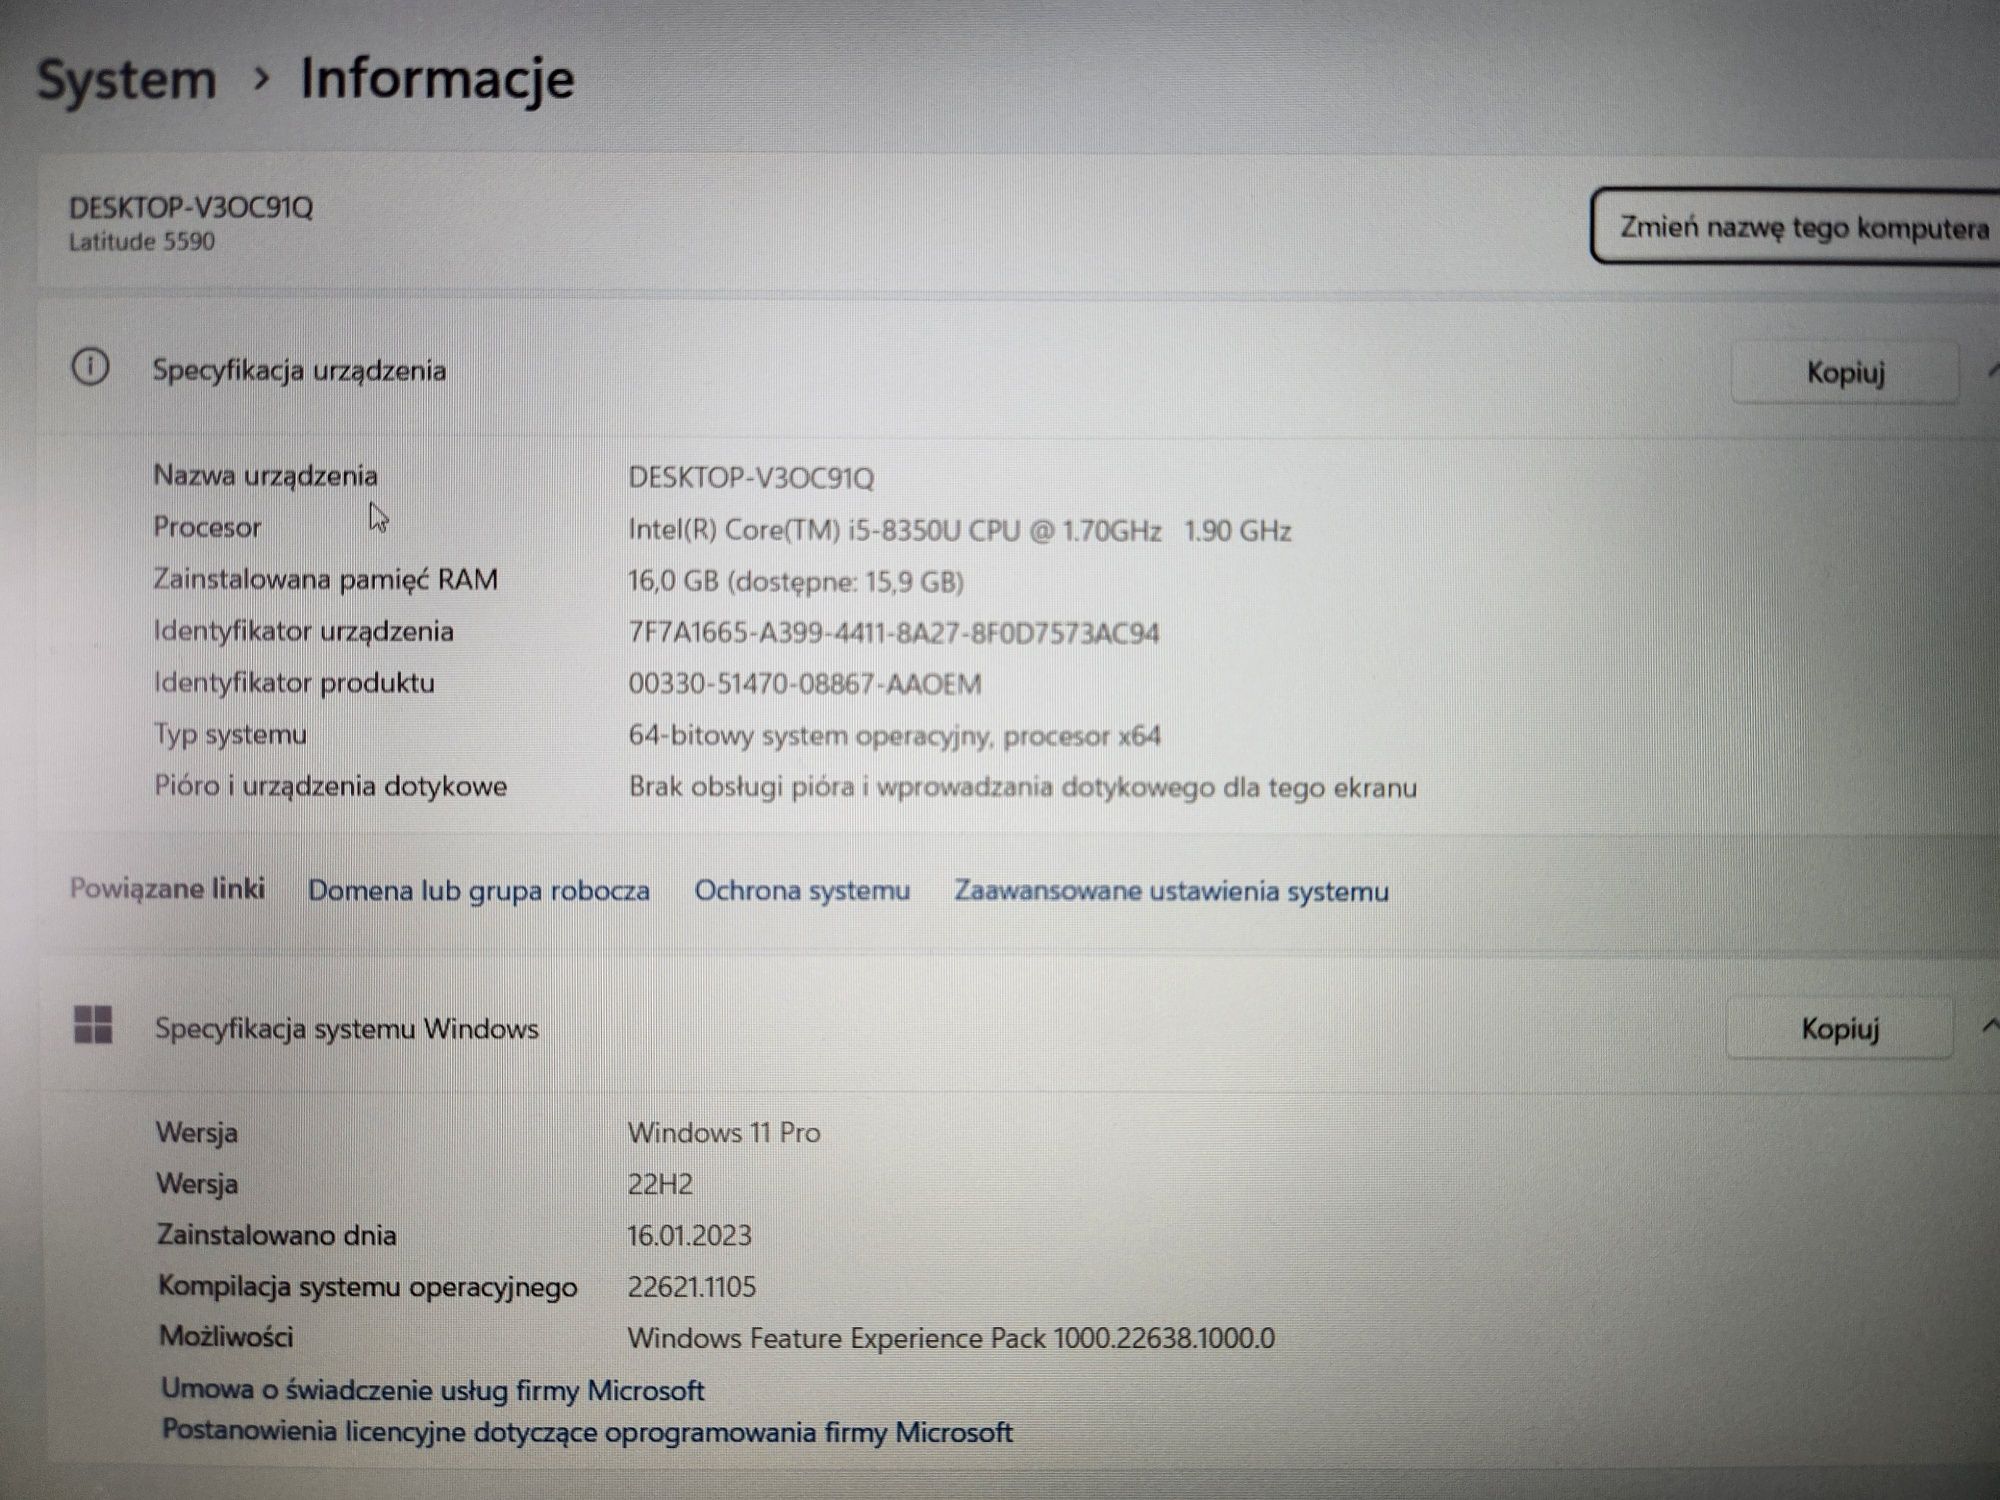Collapse the Specyfikacja urządzenia section chevron
Image resolution: width=2000 pixels, height=1500 pixels.
pos(1993,371)
